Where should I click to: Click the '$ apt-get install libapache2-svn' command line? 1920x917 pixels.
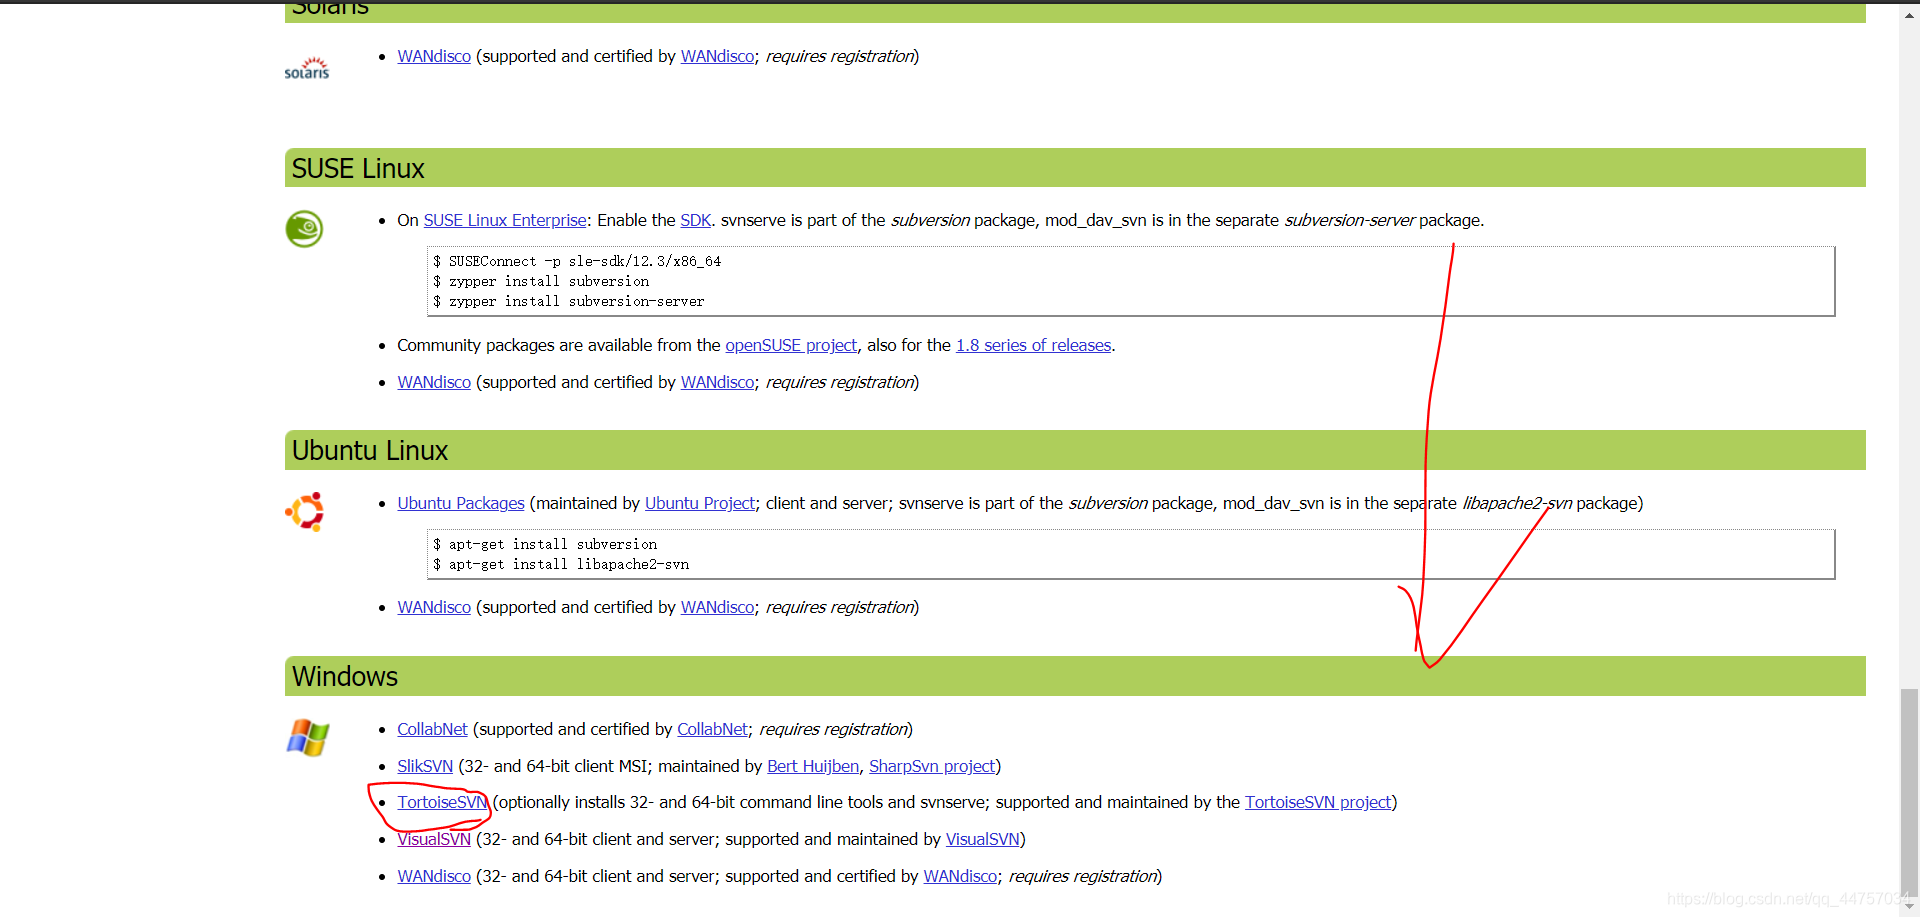click(561, 564)
